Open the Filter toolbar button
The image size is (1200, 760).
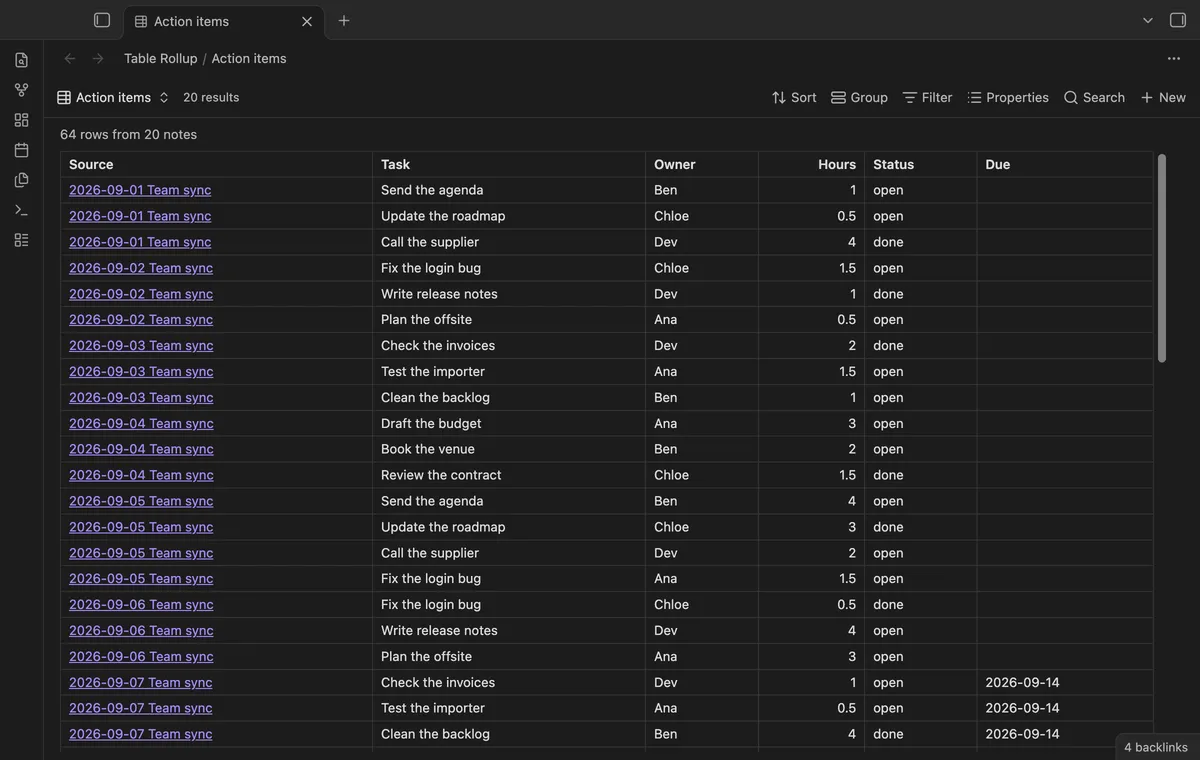(927, 97)
